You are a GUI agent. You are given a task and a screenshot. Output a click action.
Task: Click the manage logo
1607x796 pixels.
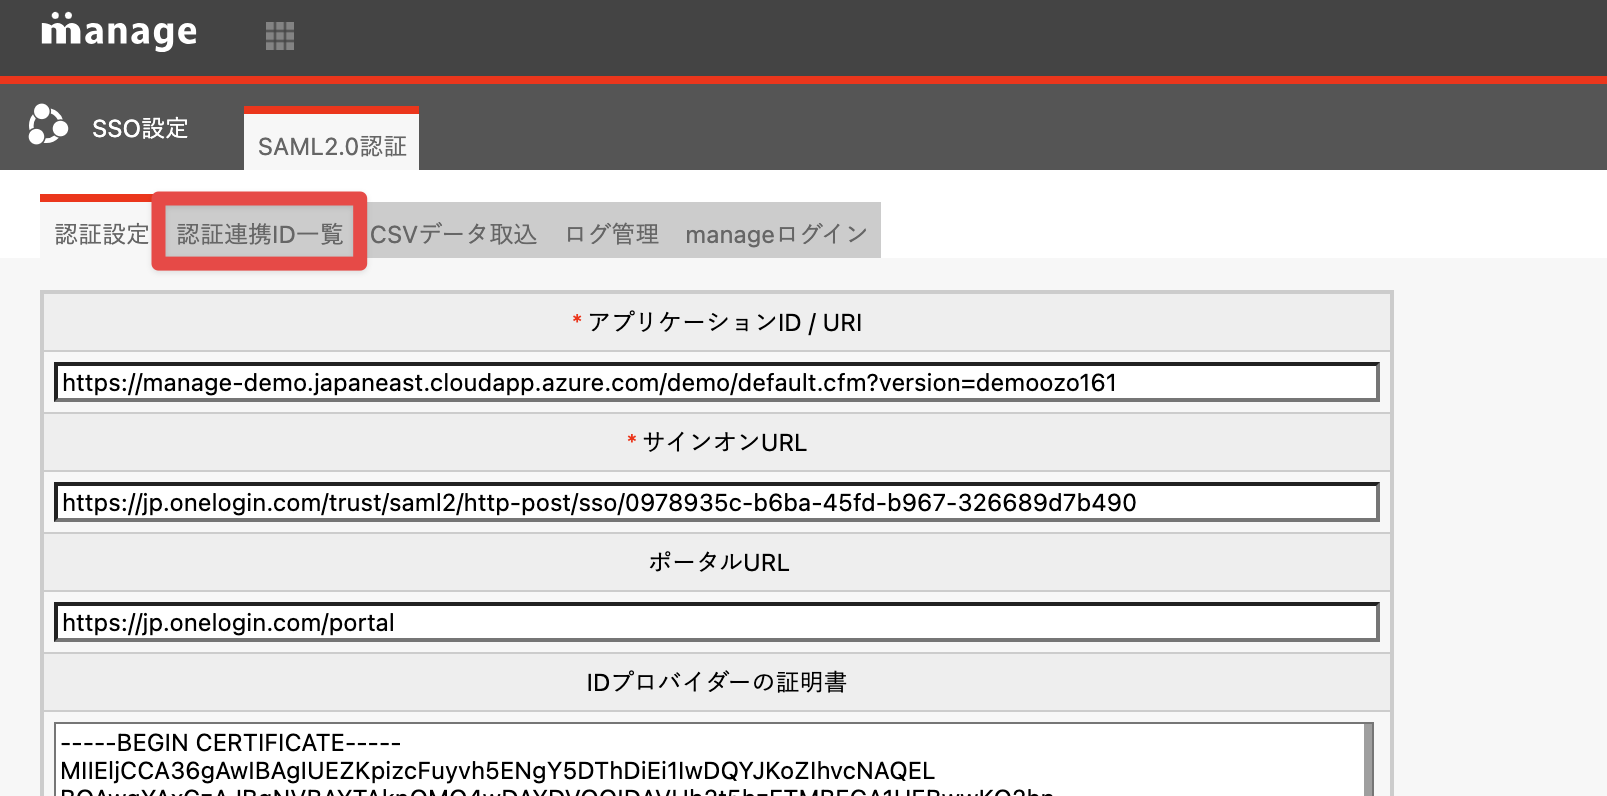(x=119, y=31)
